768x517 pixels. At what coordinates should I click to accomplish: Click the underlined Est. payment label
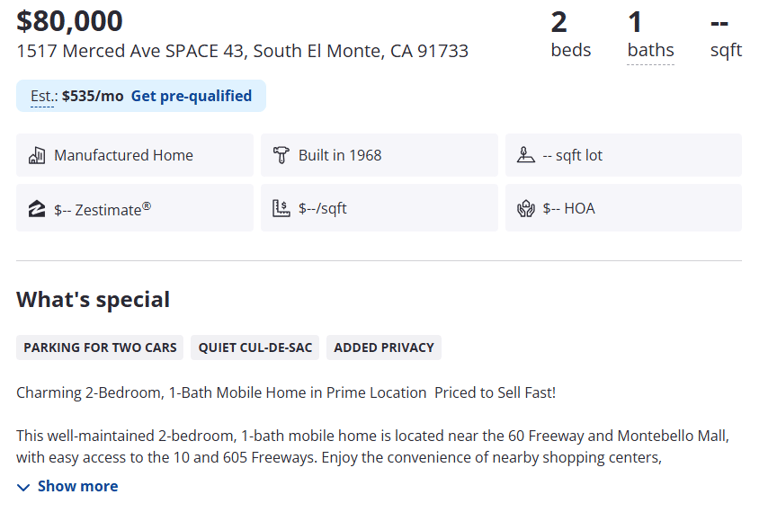point(42,96)
